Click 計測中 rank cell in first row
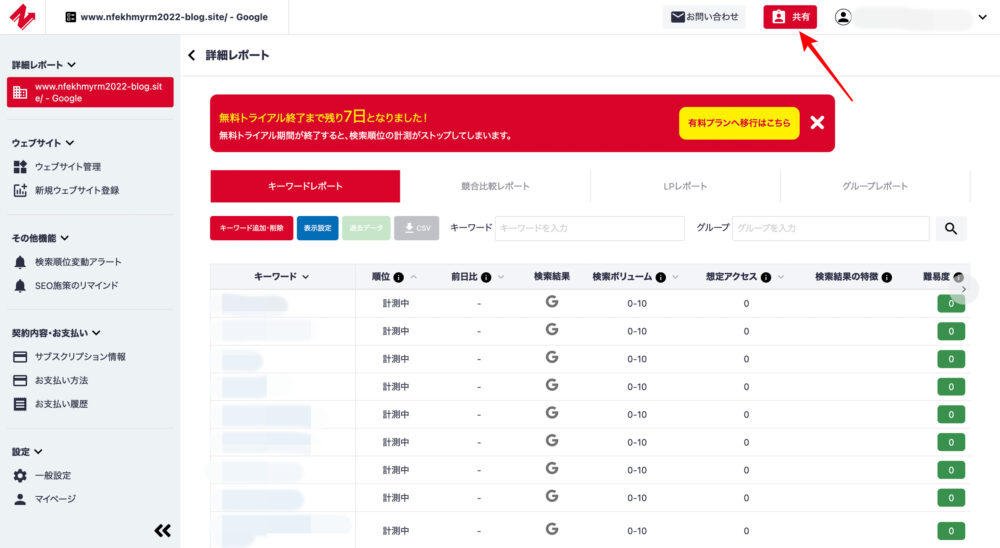 [395, 304]
